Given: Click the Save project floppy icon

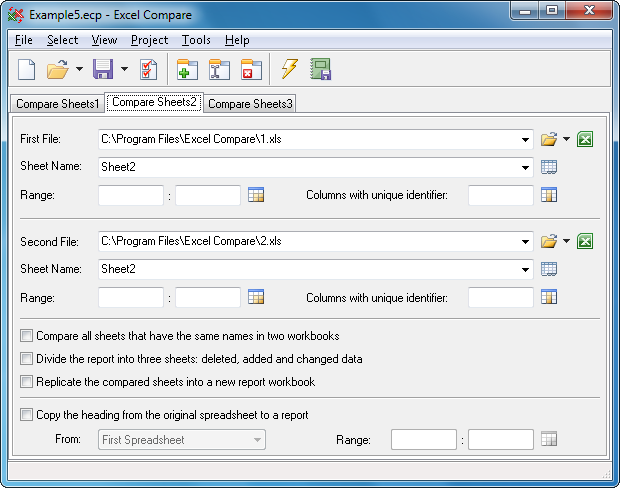Looking at the screenshot, I should coord(102,69).
